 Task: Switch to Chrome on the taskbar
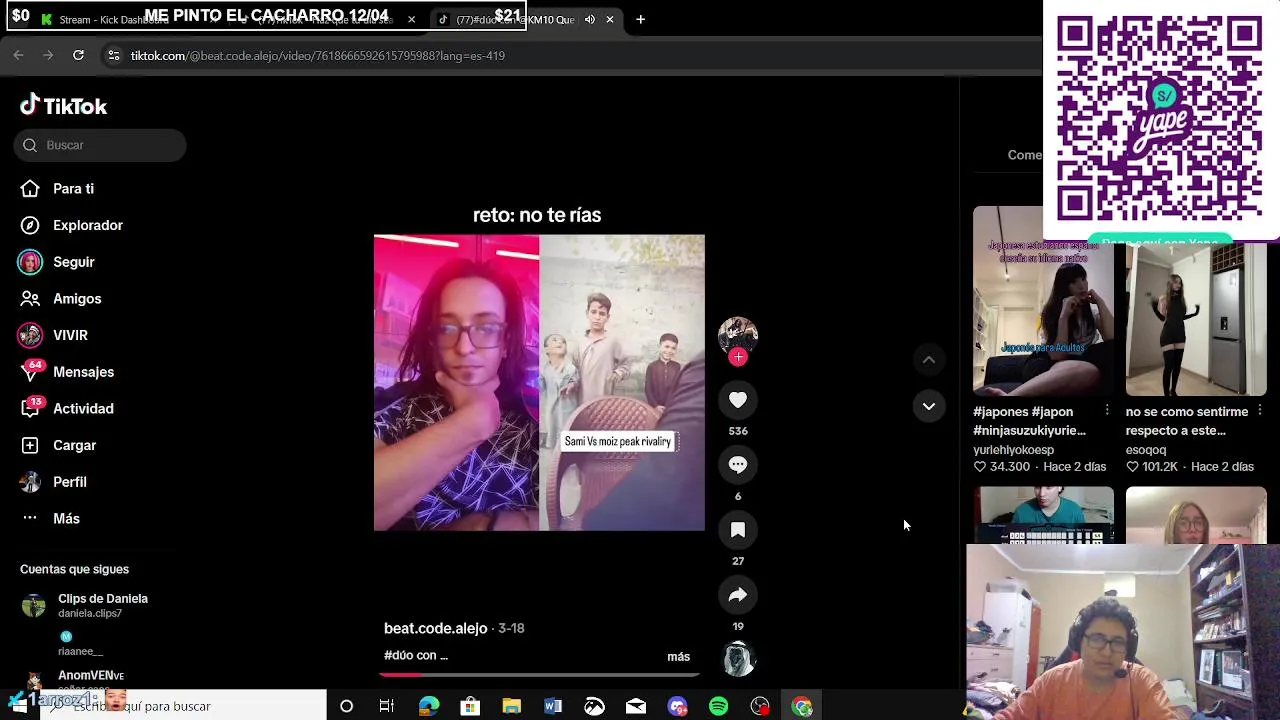pyautogui.click(x=802, y=706)
